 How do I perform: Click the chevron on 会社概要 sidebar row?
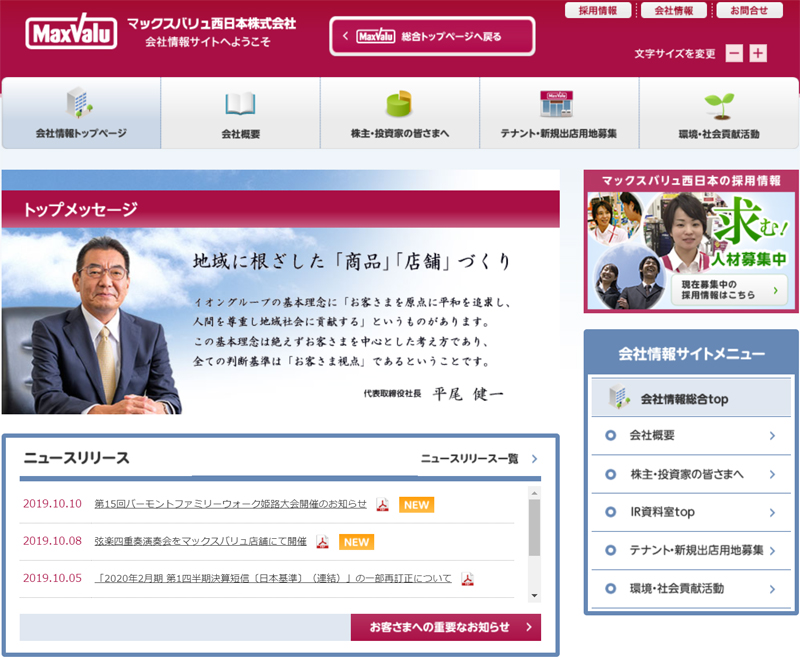click(772, 436)
